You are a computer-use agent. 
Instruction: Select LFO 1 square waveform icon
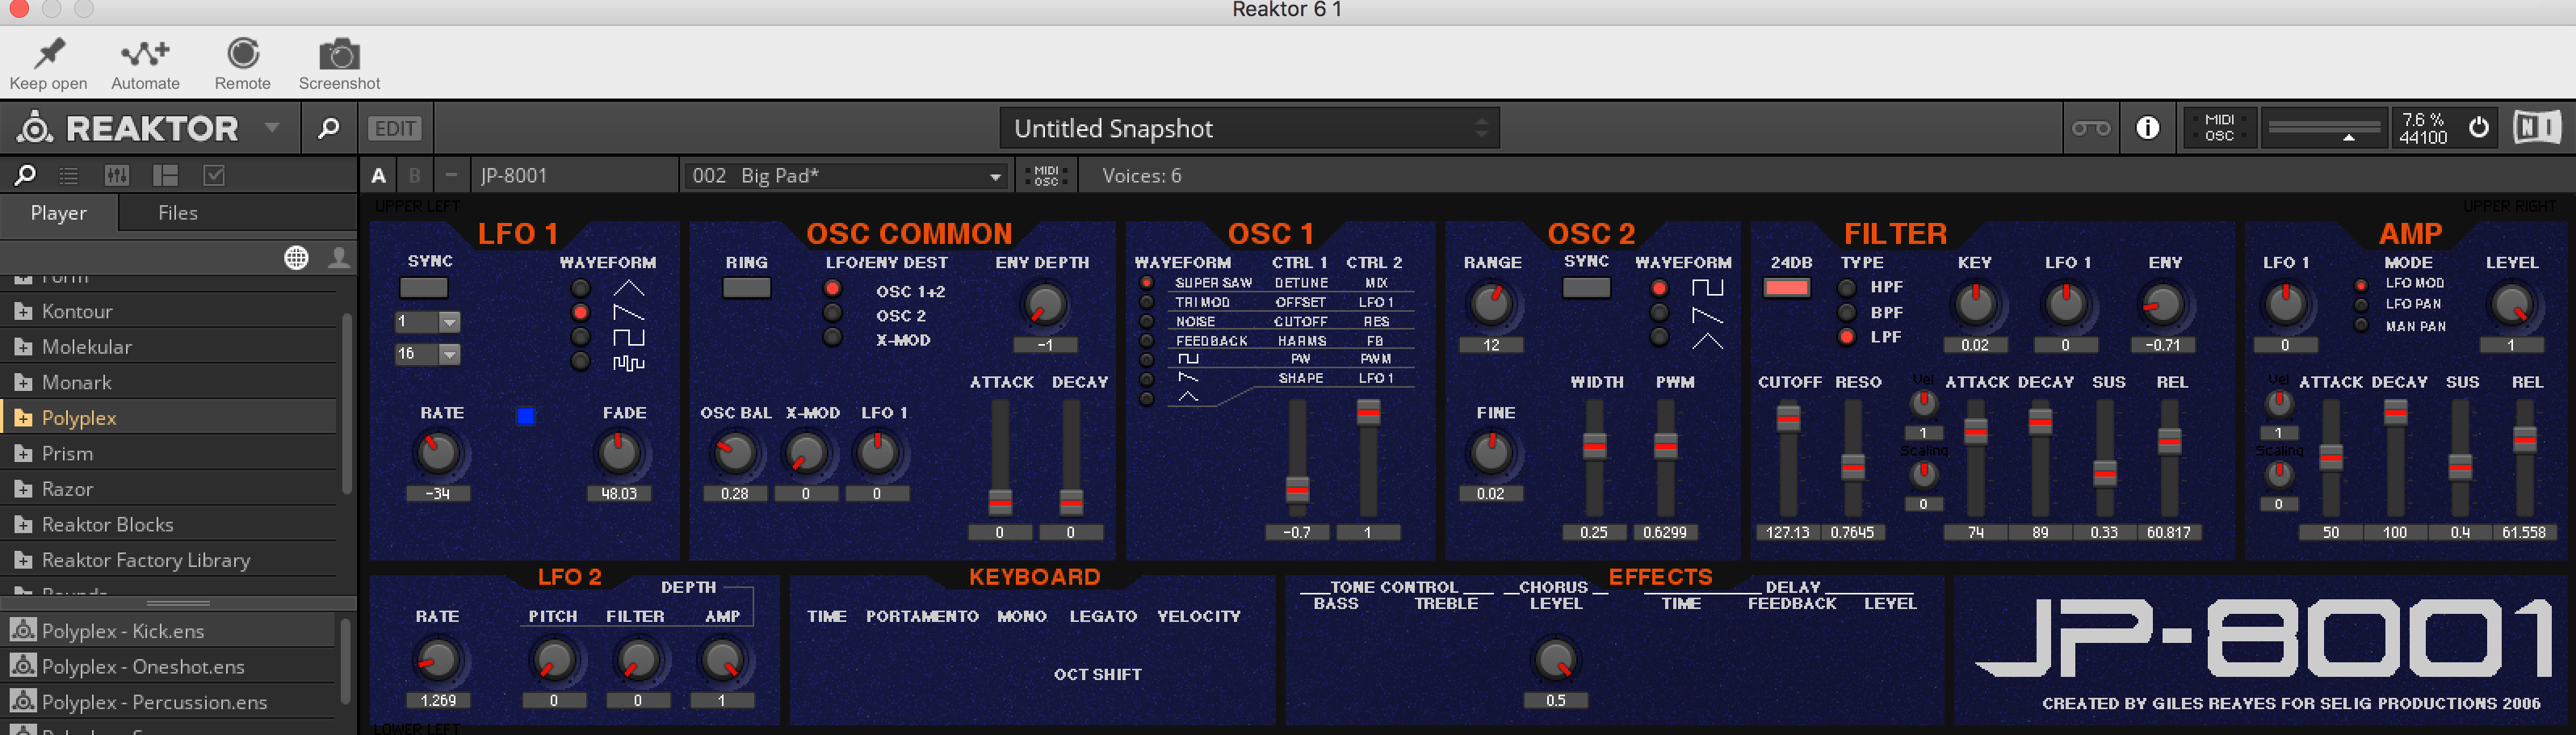click(628, 337)
